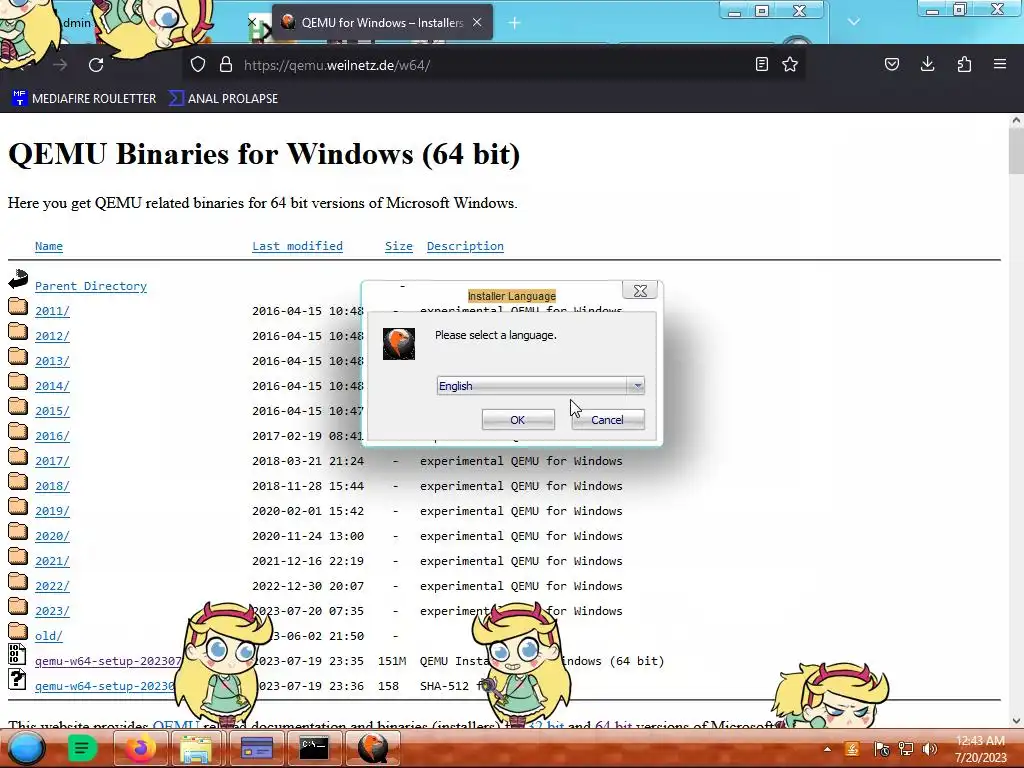Open the 158-byte qemu-w64-setup SHA-512 file link
The height and width of the screenshot is (768, 1024).
pyautogui.click(x=104, y=686)
